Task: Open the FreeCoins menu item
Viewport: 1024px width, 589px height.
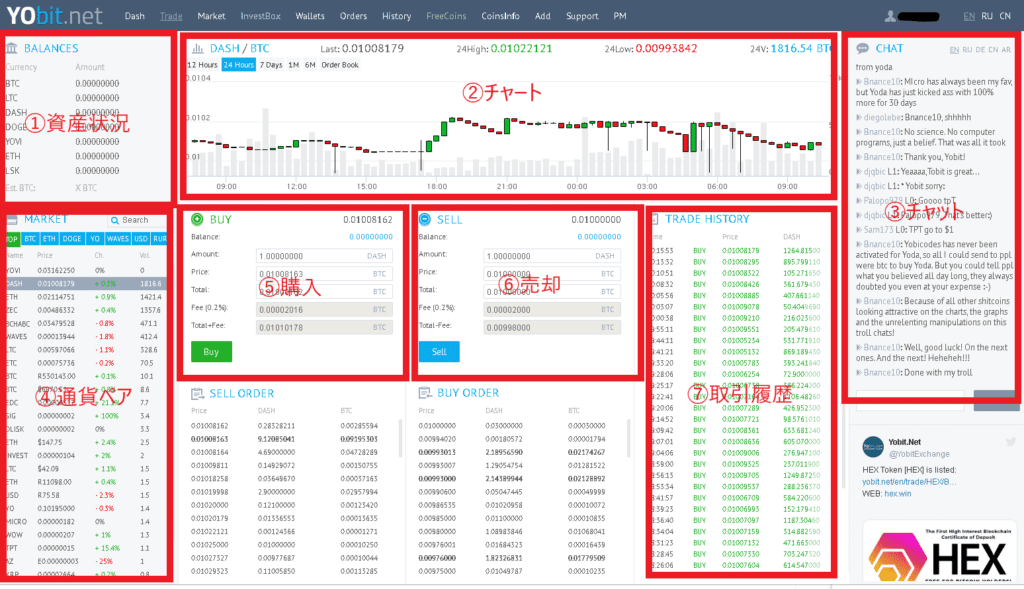Action: click(446, 16)
